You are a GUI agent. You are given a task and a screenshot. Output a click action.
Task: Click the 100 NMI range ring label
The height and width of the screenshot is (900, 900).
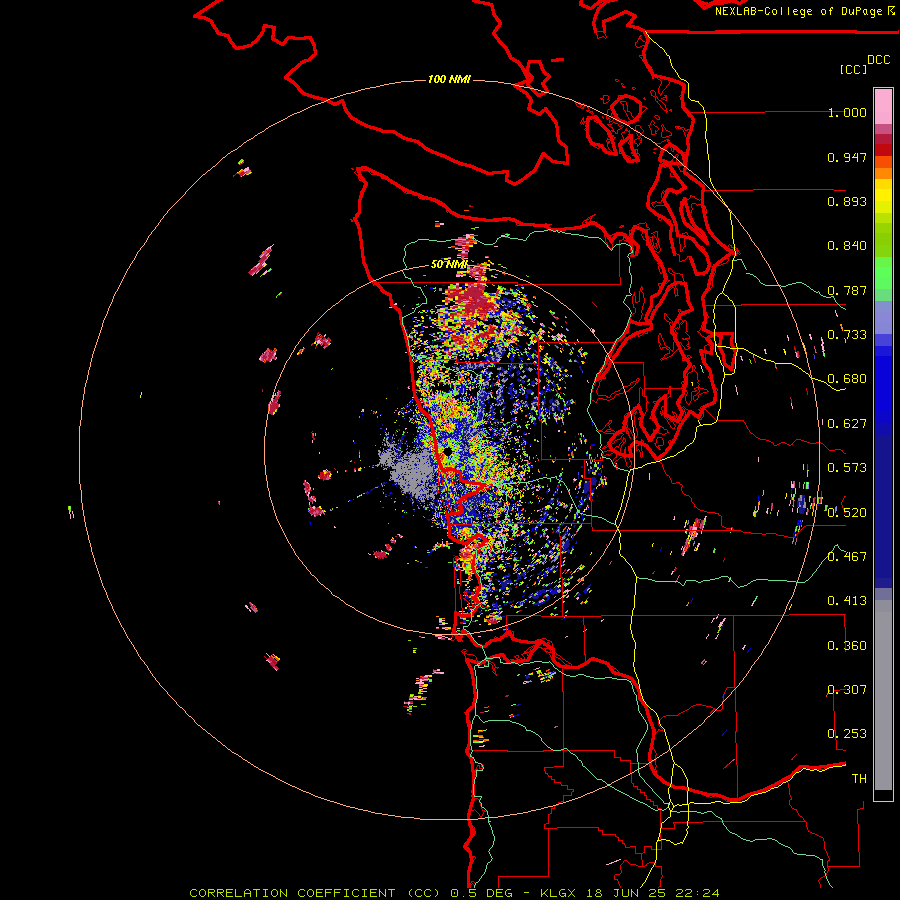(449, 79)
